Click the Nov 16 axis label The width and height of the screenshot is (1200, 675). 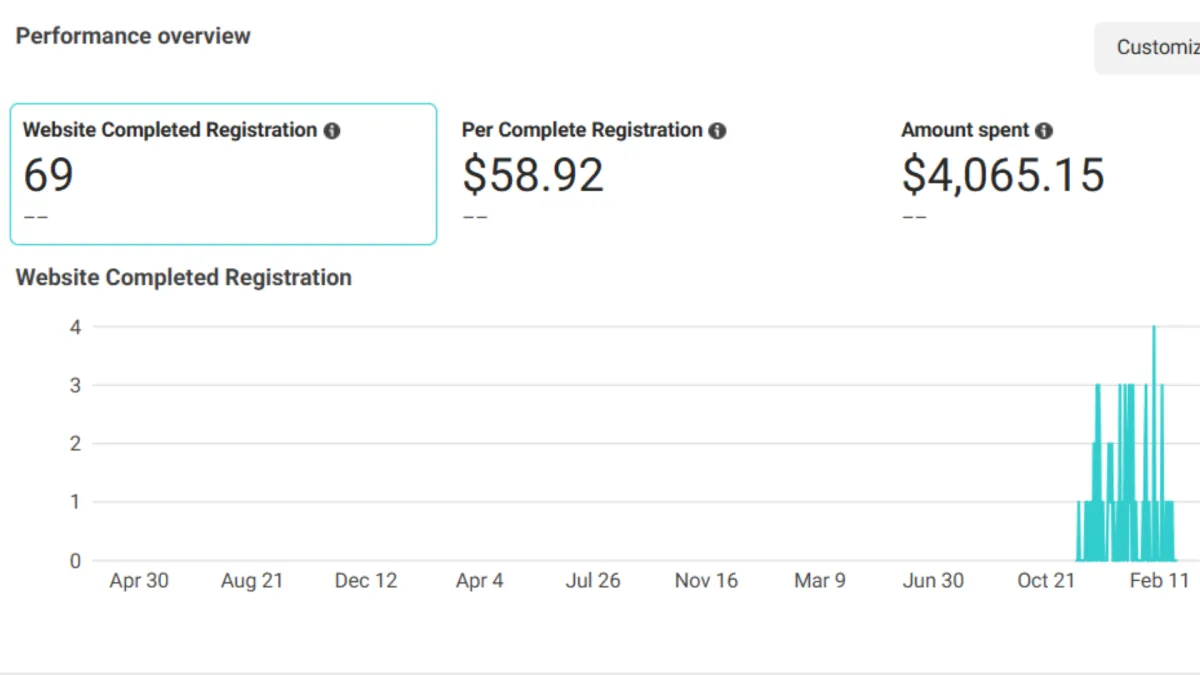706,581
